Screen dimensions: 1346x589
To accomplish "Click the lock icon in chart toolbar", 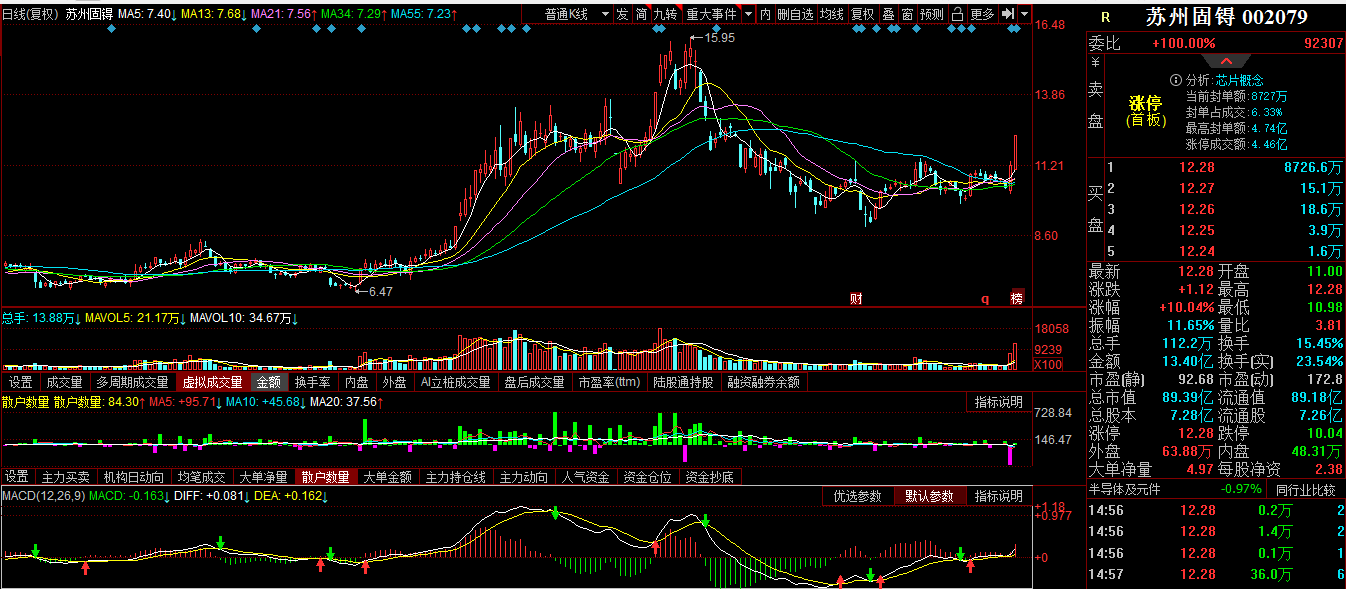I will pyautogui.click(x=957, y=14).
